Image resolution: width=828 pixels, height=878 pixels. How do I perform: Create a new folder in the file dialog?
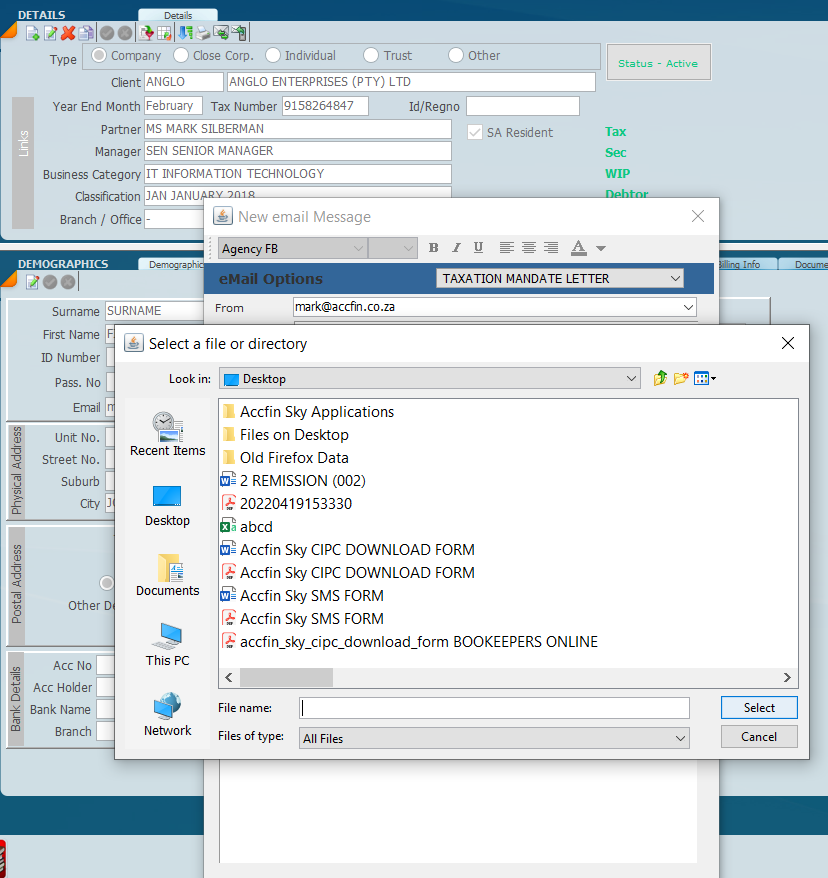[681, 378]
